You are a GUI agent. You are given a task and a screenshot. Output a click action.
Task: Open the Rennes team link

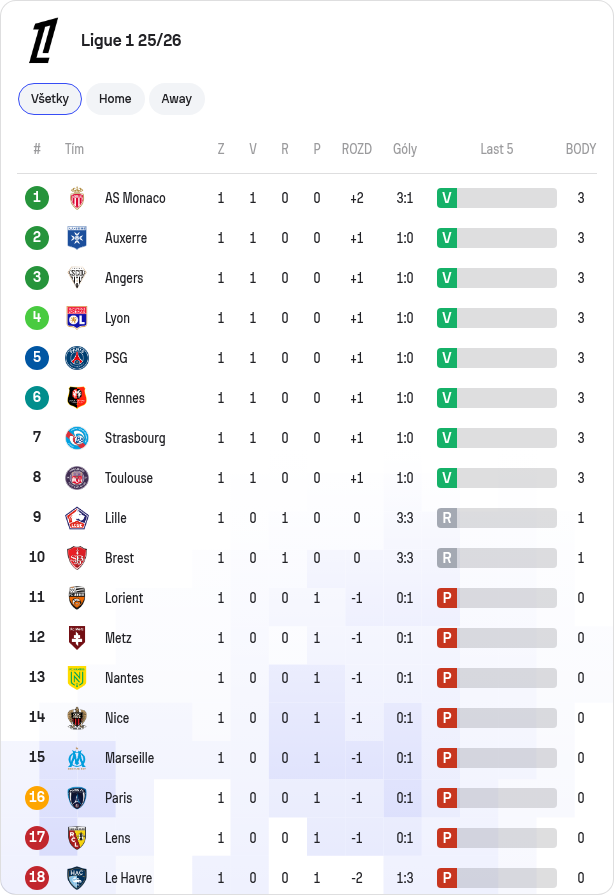(x=124, y=398)
